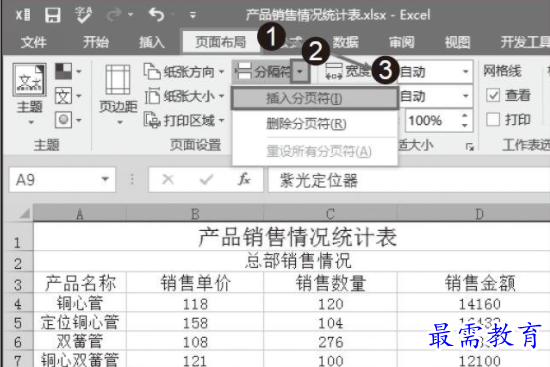The height and width of the screenshot is (367, 550).
Task: Select the cell containing 14160
Action: tap(474, 303)
